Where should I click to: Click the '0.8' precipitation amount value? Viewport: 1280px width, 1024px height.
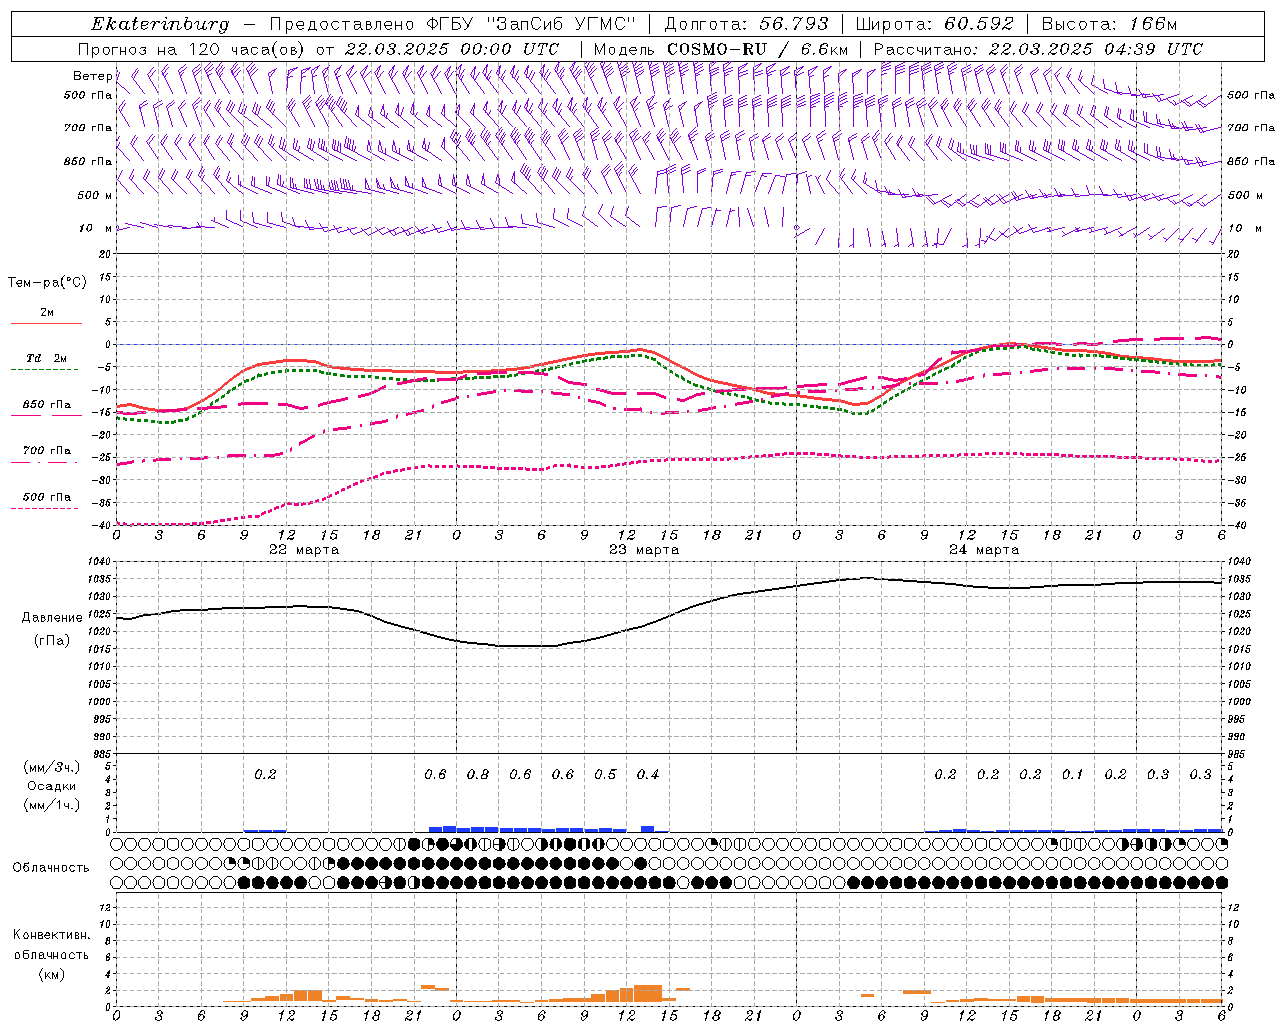(x=478, y=775)
